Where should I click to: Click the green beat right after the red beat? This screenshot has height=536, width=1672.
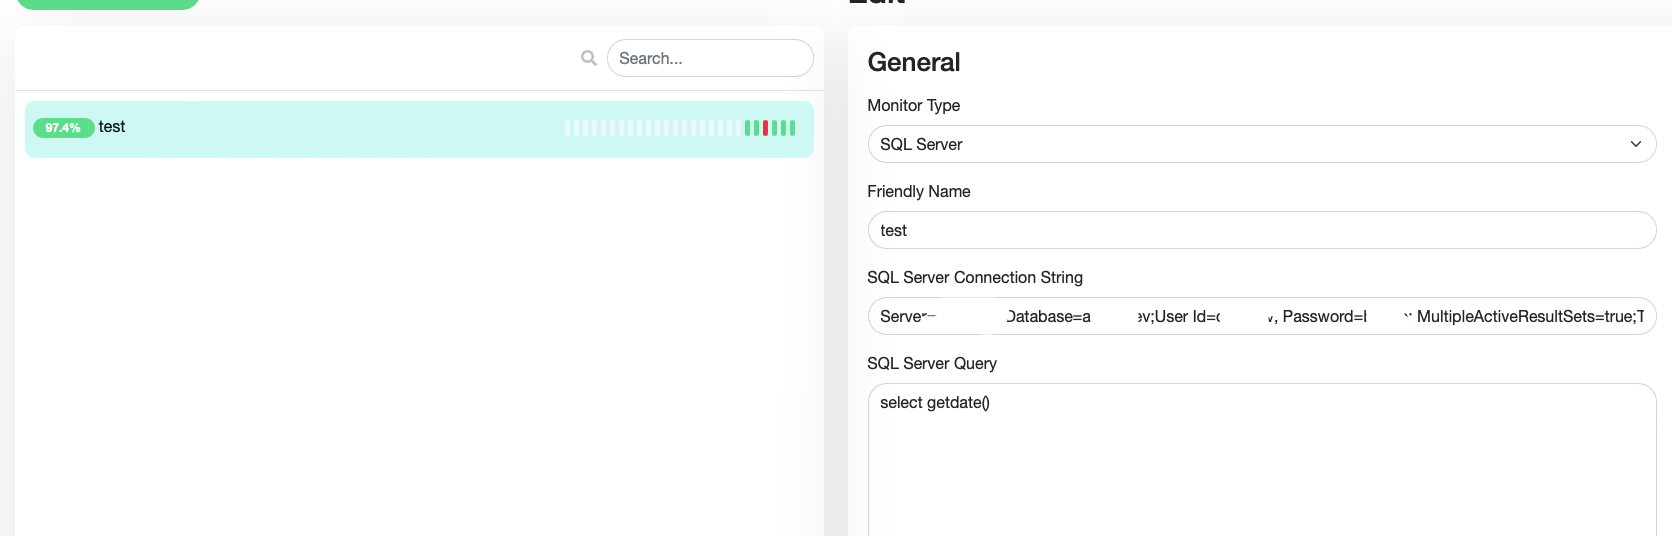(775, 128)
